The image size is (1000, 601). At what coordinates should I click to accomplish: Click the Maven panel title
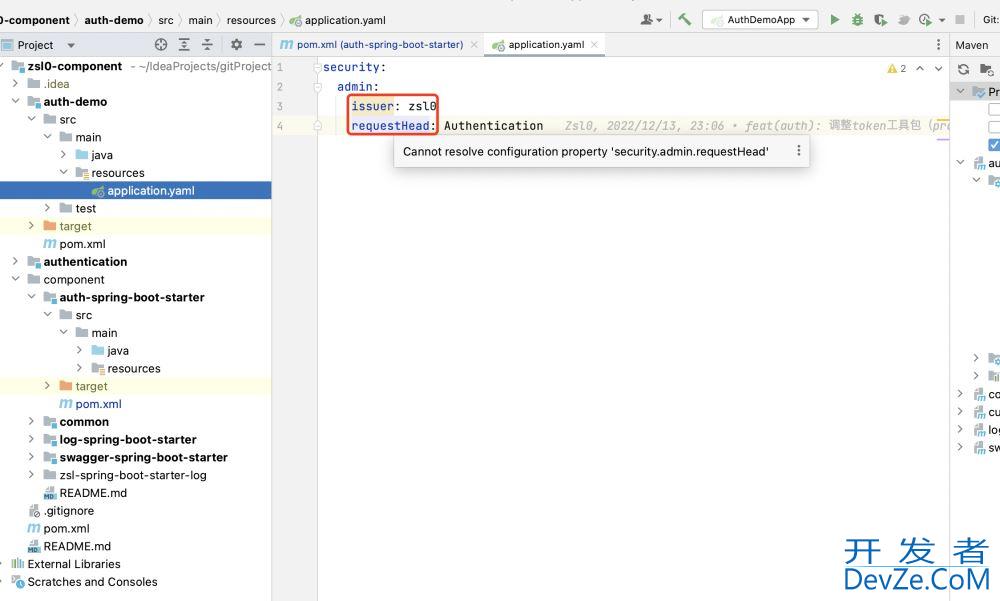tap(971, 45)
